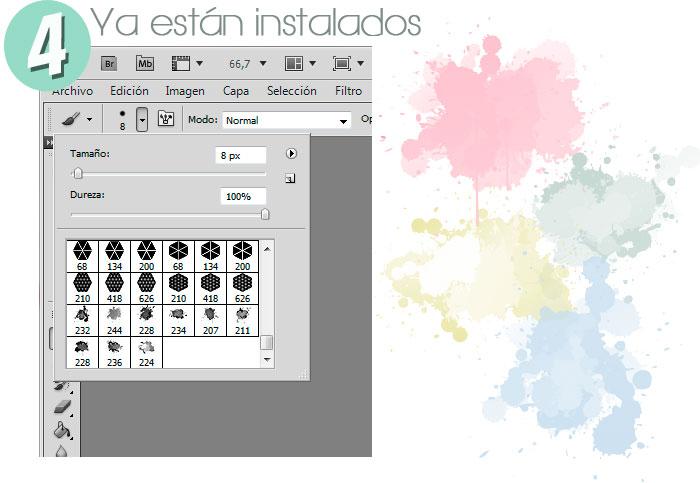Image resolution: width=700 pixels, height=483 pixels.
Task: Select the Blur droplet tool
Action: tap(61, 450)
